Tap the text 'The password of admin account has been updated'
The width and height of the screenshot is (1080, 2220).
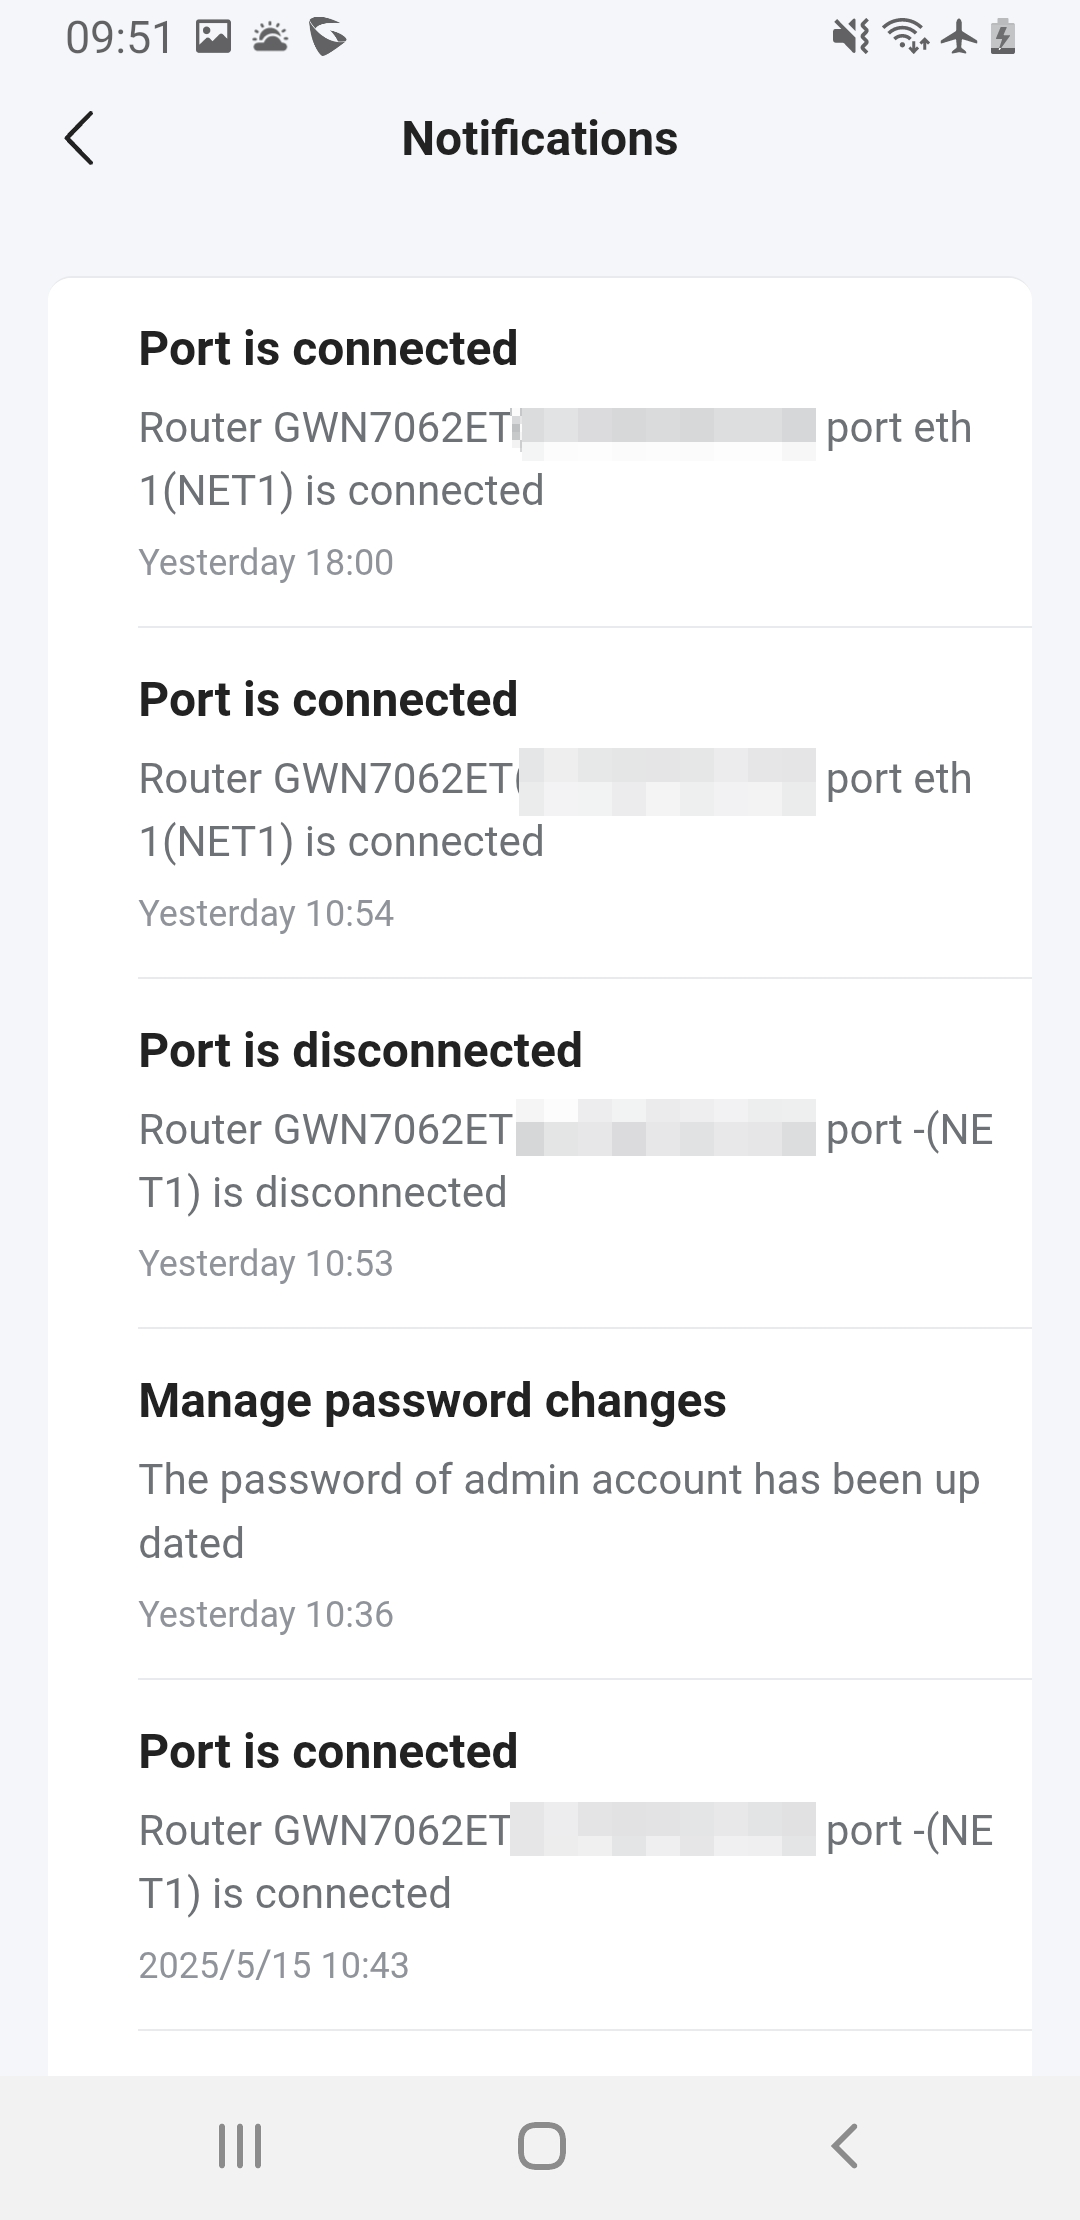point(559,1511)
